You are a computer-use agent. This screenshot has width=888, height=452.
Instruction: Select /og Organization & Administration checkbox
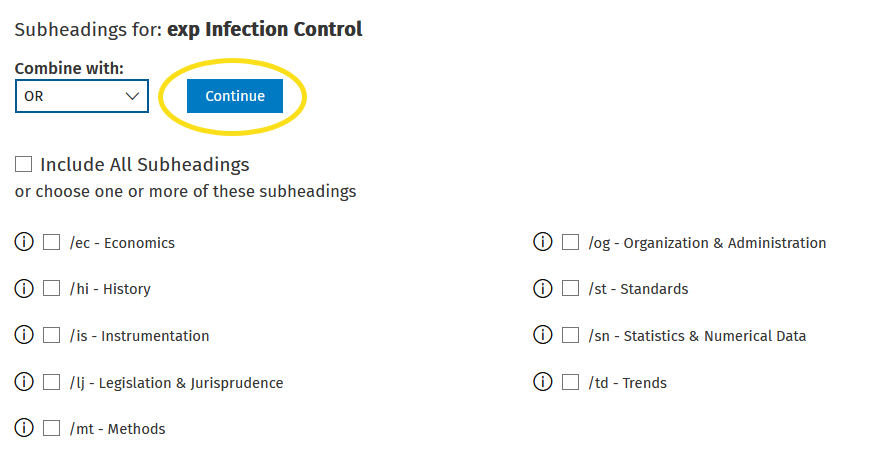coord(570,242)
